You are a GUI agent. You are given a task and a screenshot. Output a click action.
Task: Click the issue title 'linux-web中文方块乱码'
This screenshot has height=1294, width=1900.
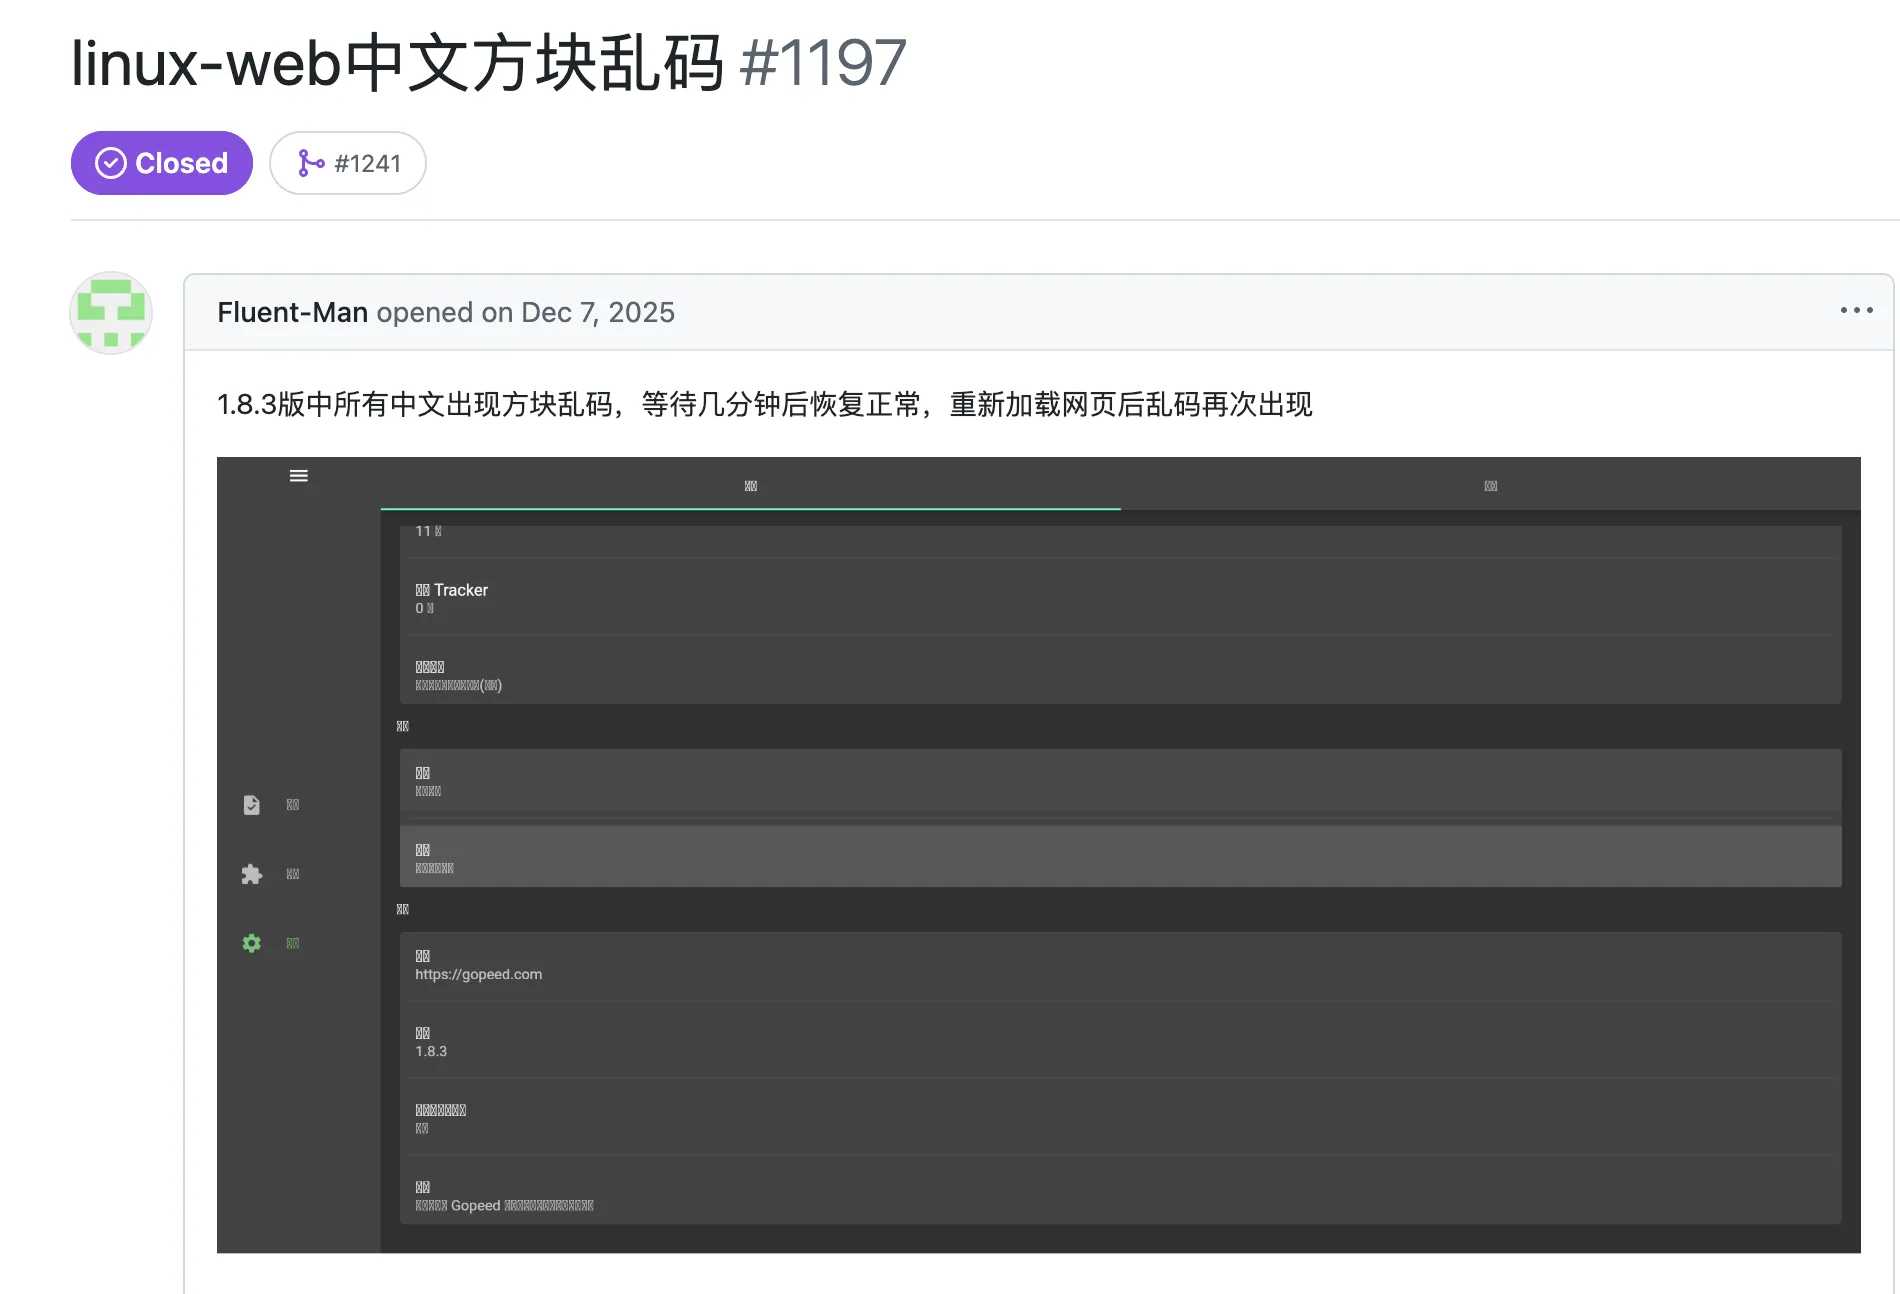pyautogui.click(x=397, y=63)
